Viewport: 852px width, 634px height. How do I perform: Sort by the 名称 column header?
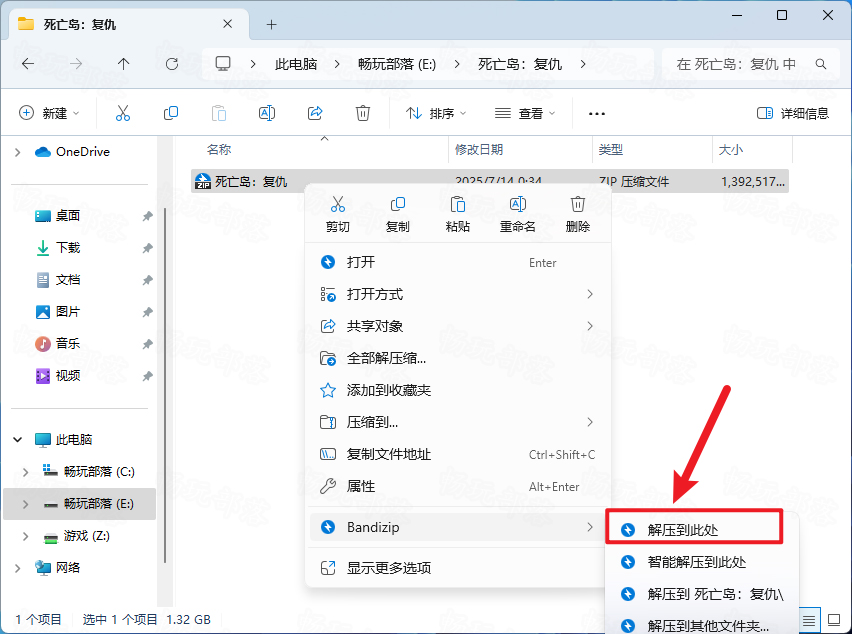tap(219, 149)
